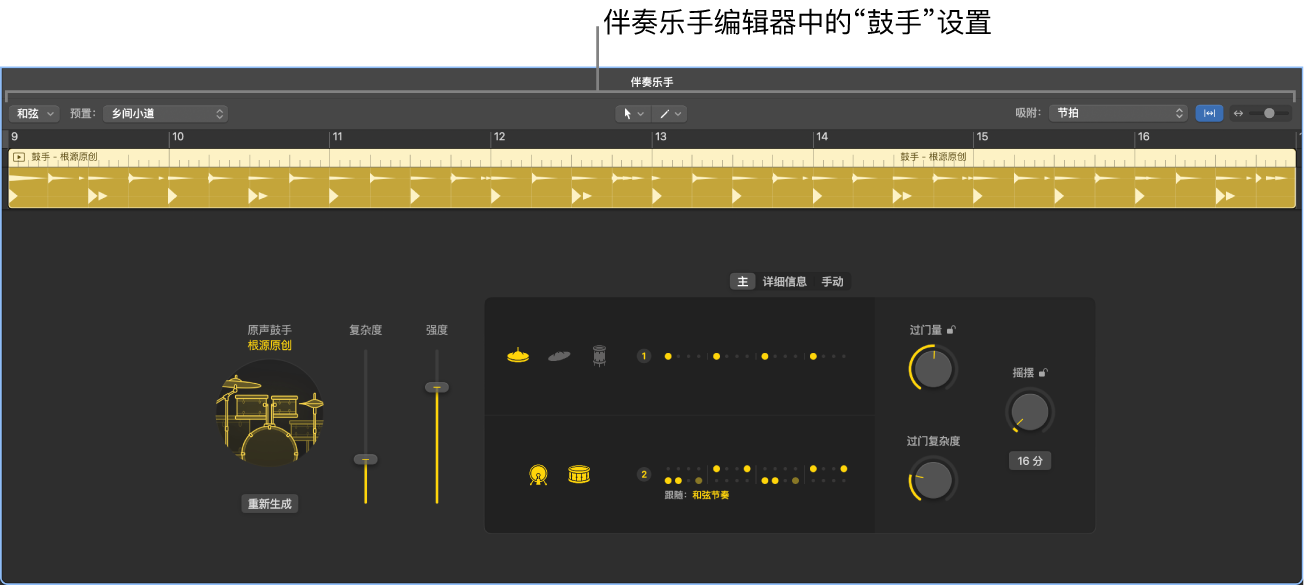Toggle the kick drum instrument icon
Screen dimensions: 1306x585
[538, 475]
